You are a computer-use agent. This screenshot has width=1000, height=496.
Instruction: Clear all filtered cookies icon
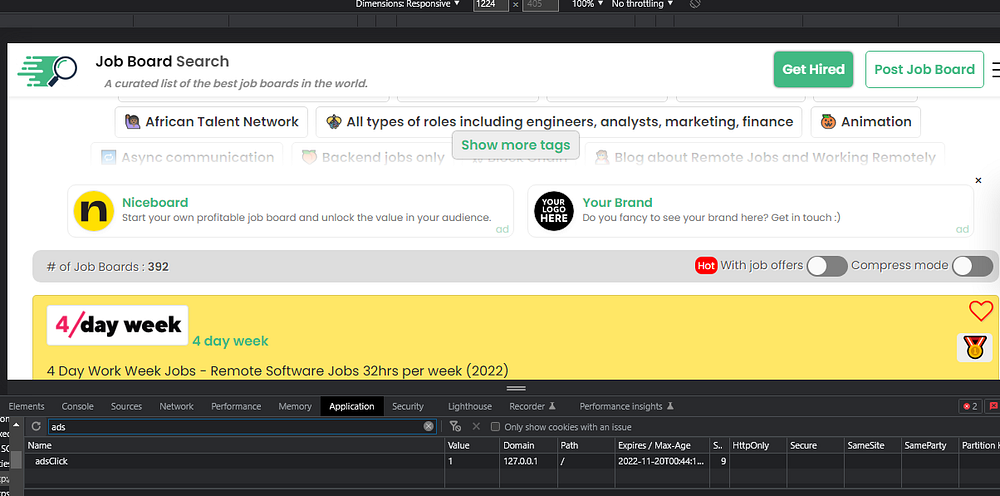[455, 427]
